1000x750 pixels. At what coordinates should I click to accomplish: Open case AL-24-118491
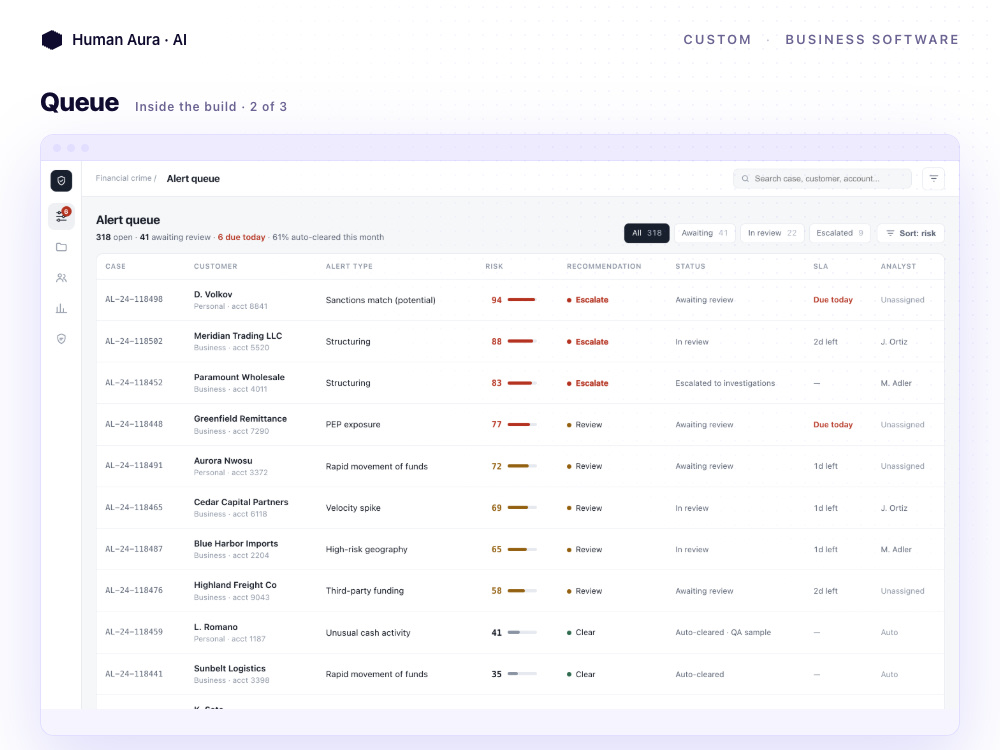(134, 466)
